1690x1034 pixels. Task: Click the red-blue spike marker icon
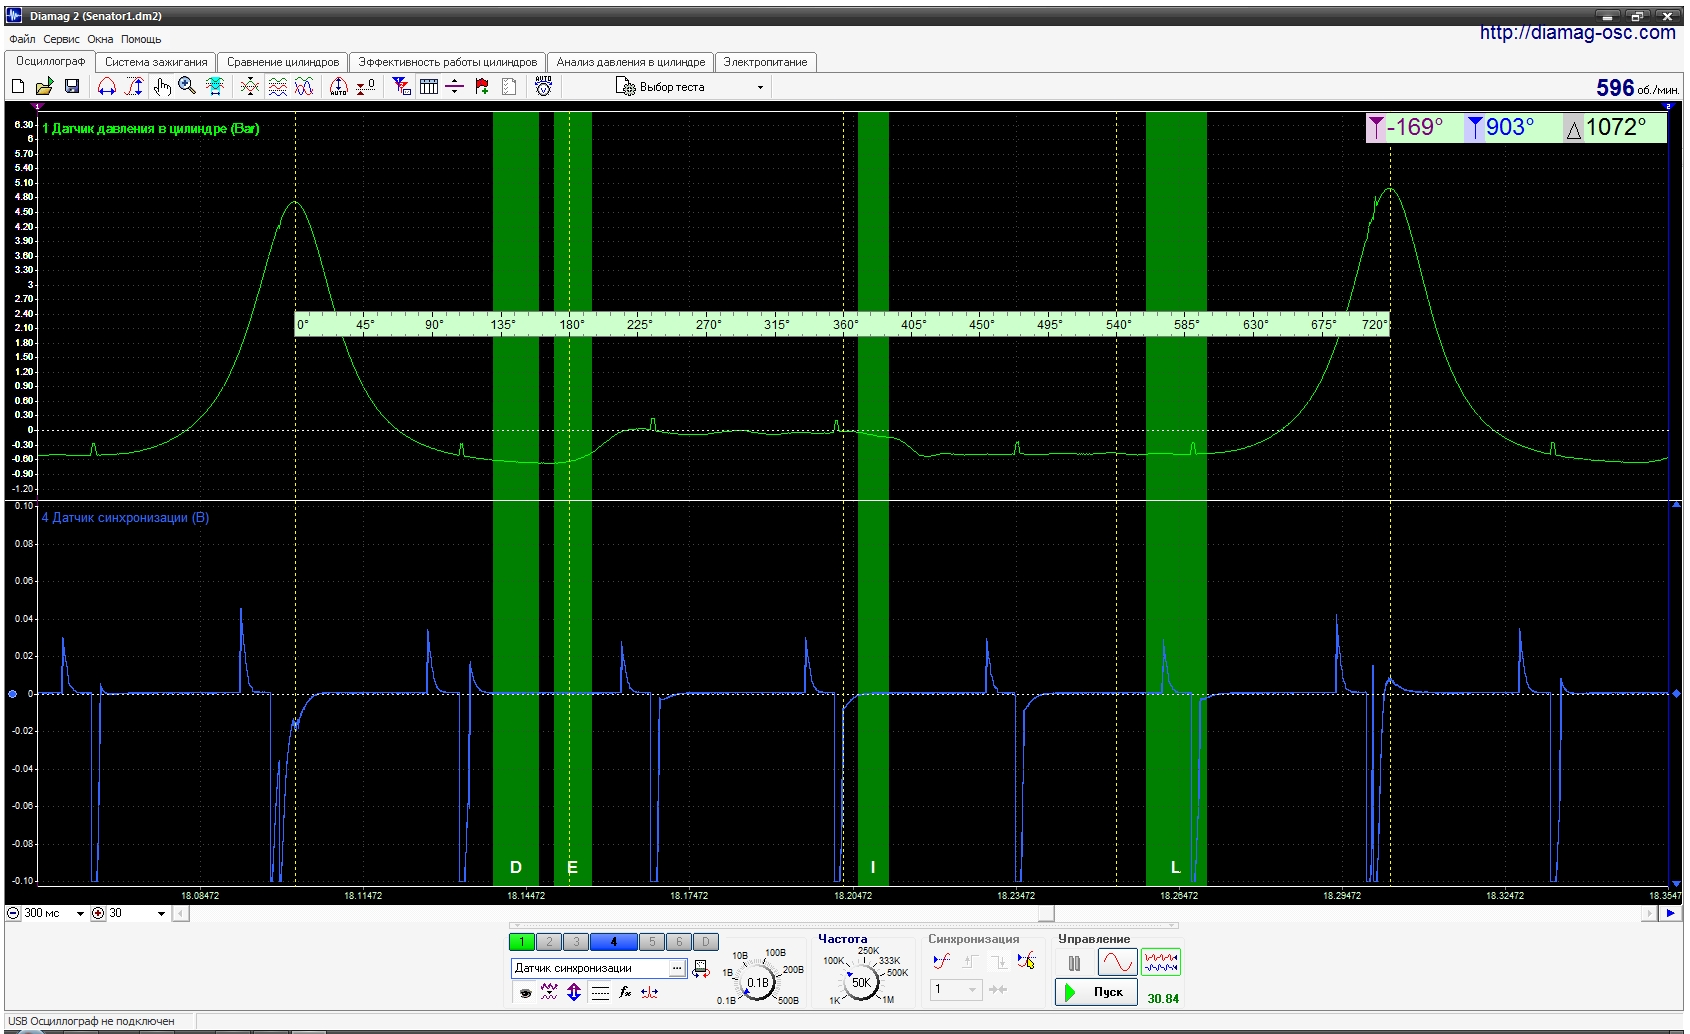(x=650, y=992)
